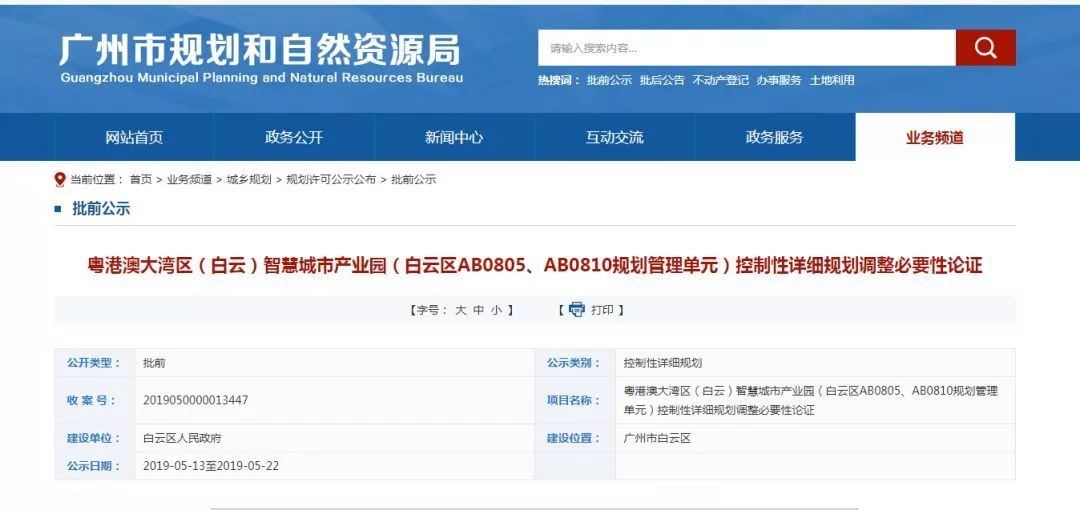
Task: Open the 网站首页 navigation tab
Action: click(134, 138)
